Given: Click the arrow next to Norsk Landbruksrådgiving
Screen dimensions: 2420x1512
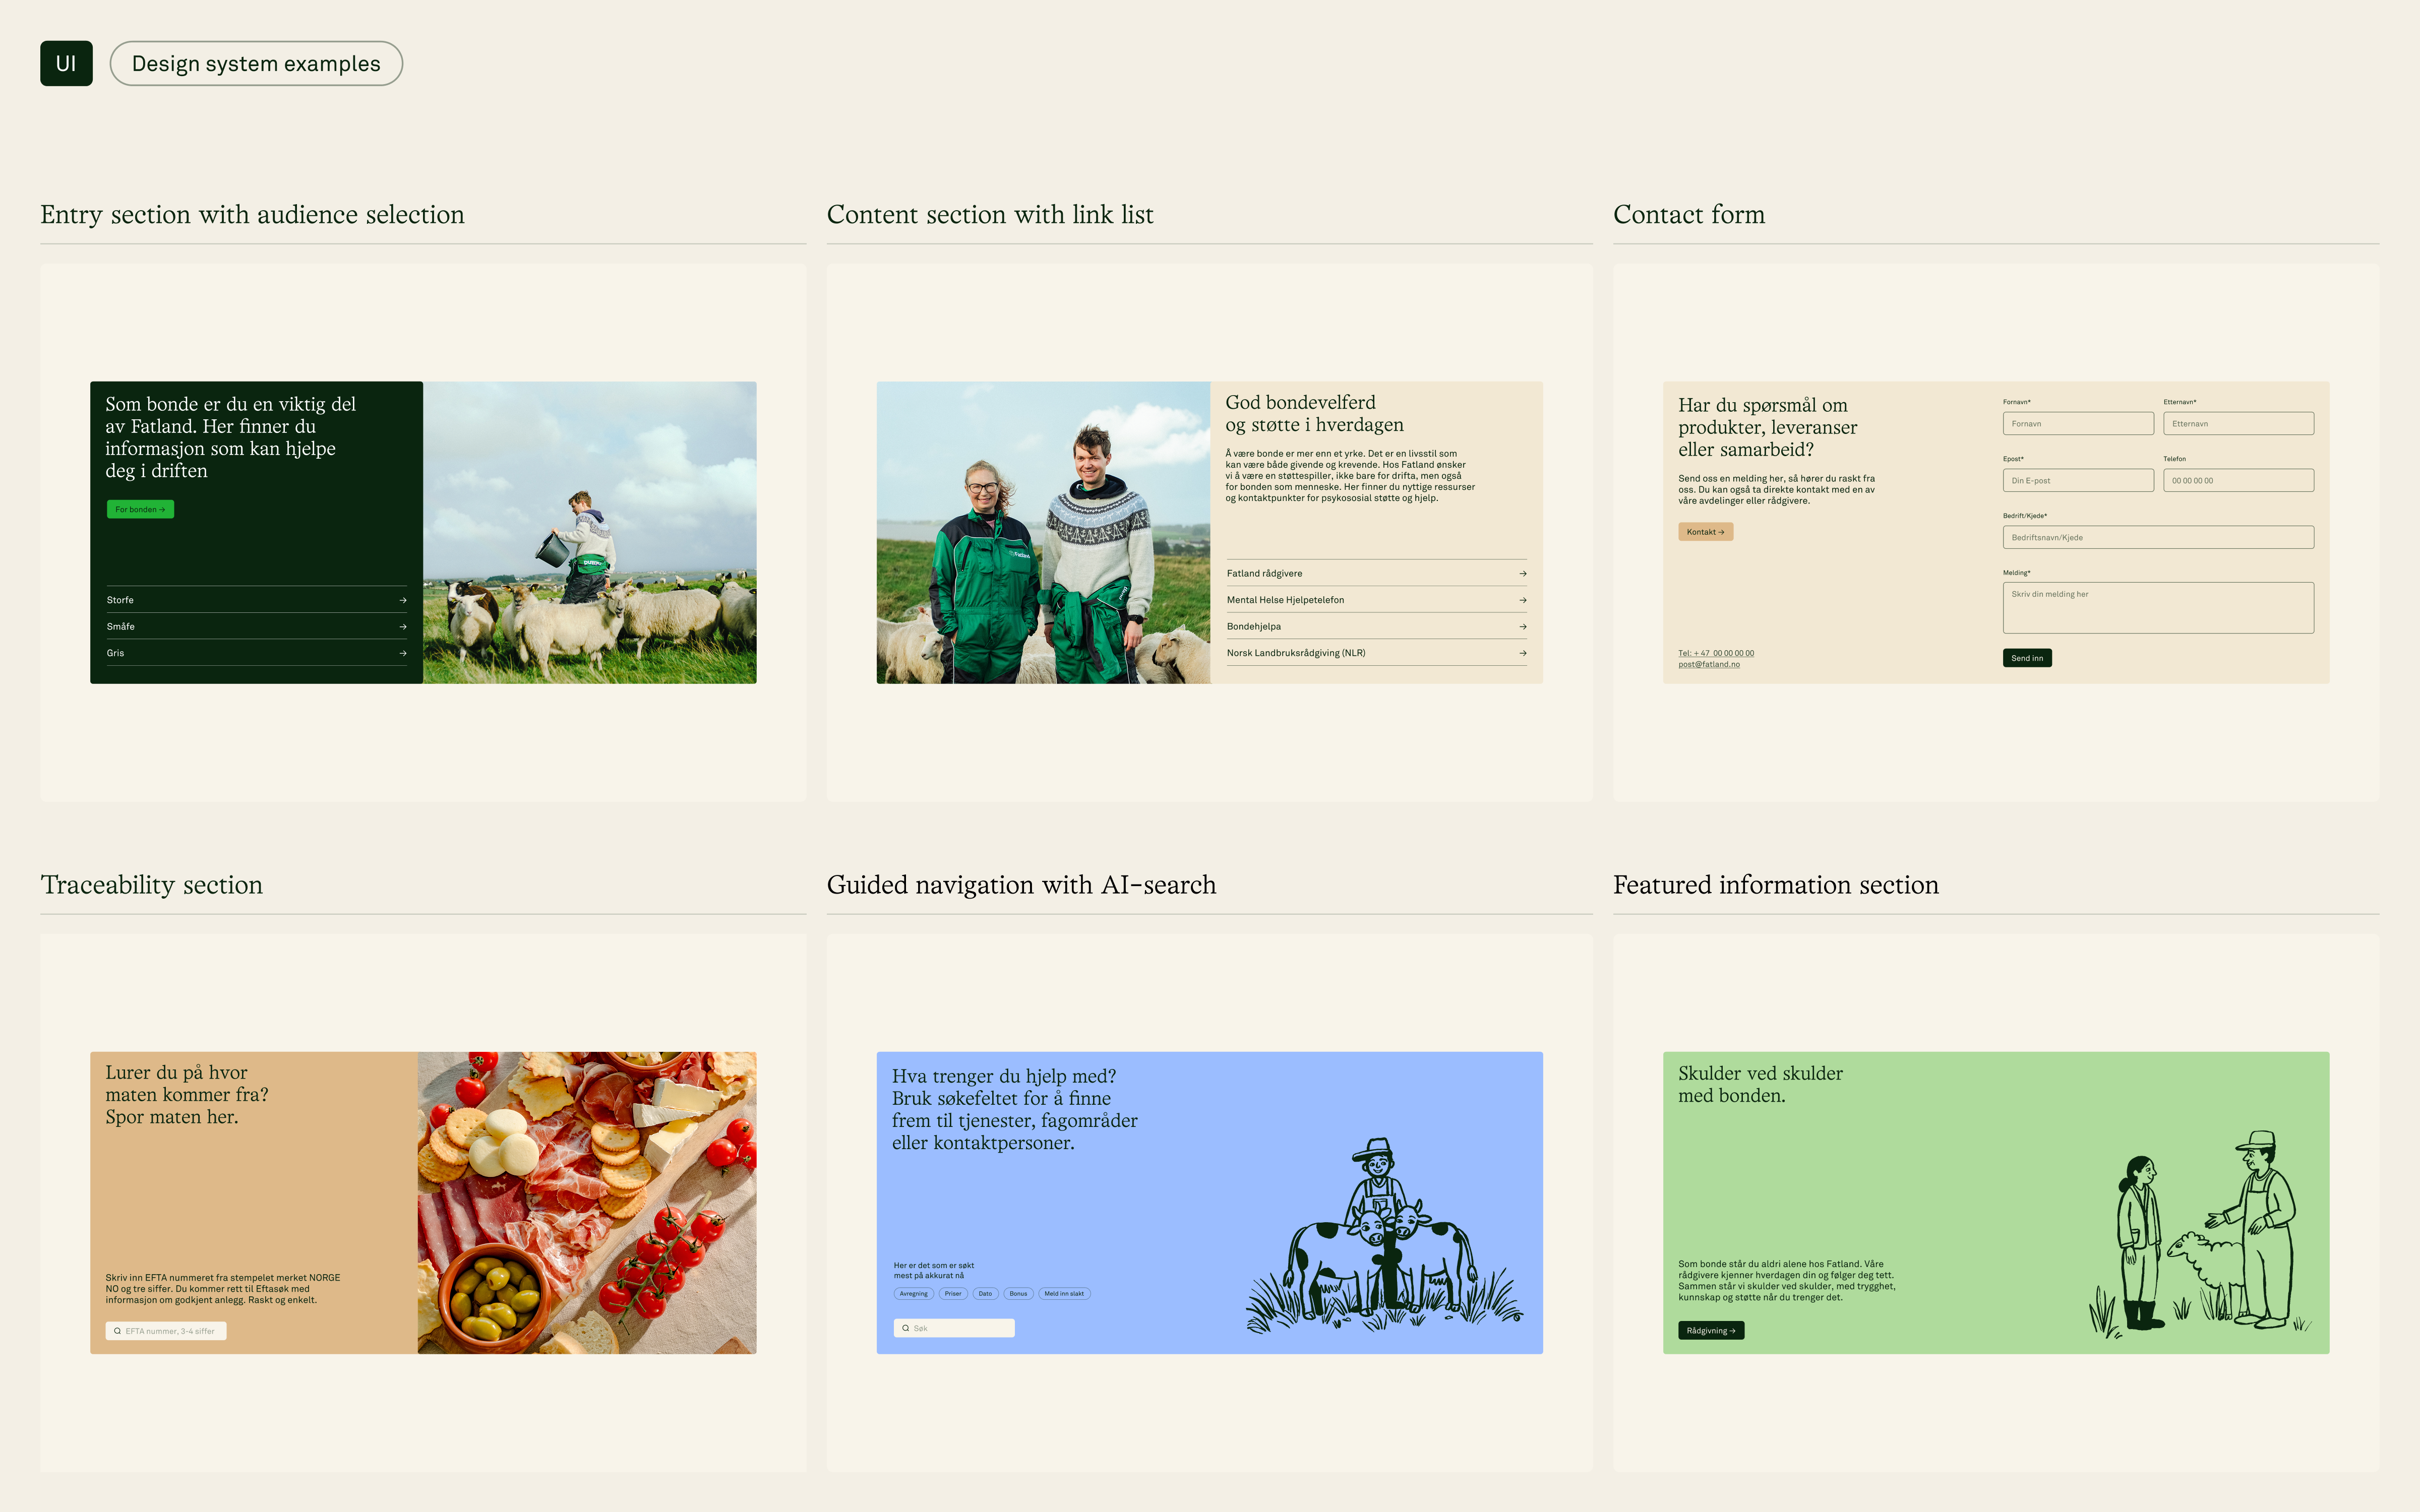Looking at the screenshot, I should coord(1522,653).
